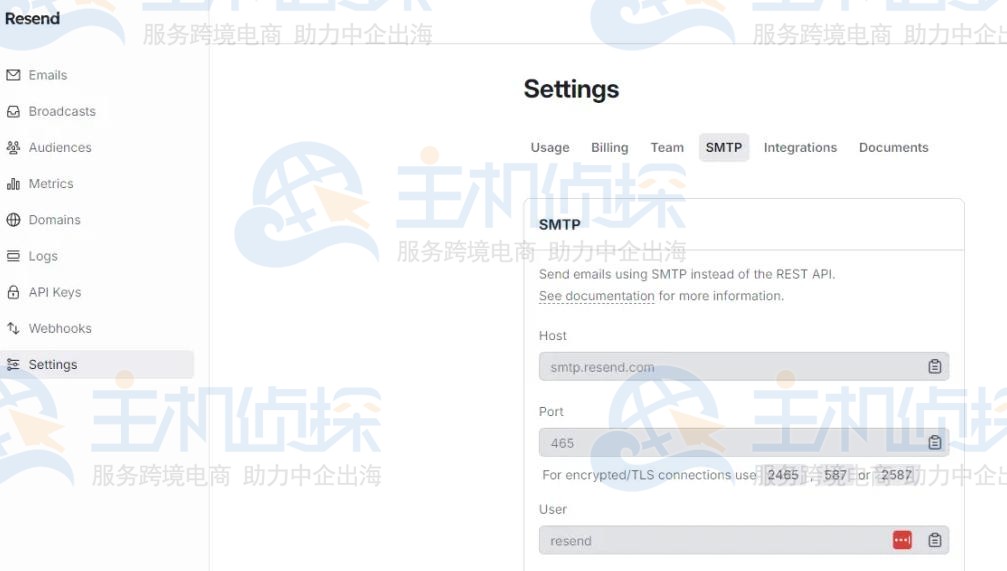This screenshot has width=1007, height=571.
Task: Click the 587 port value
Action: 835,475
